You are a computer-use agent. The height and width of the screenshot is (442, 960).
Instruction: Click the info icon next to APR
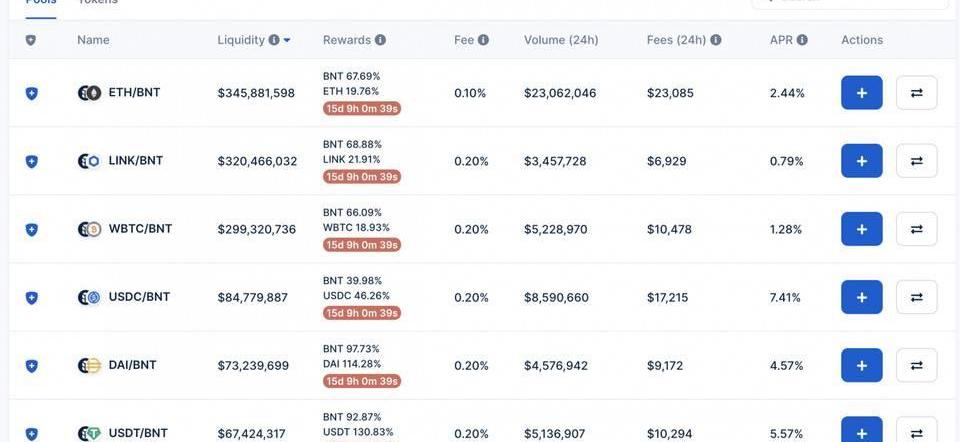[x=802, y=40]
